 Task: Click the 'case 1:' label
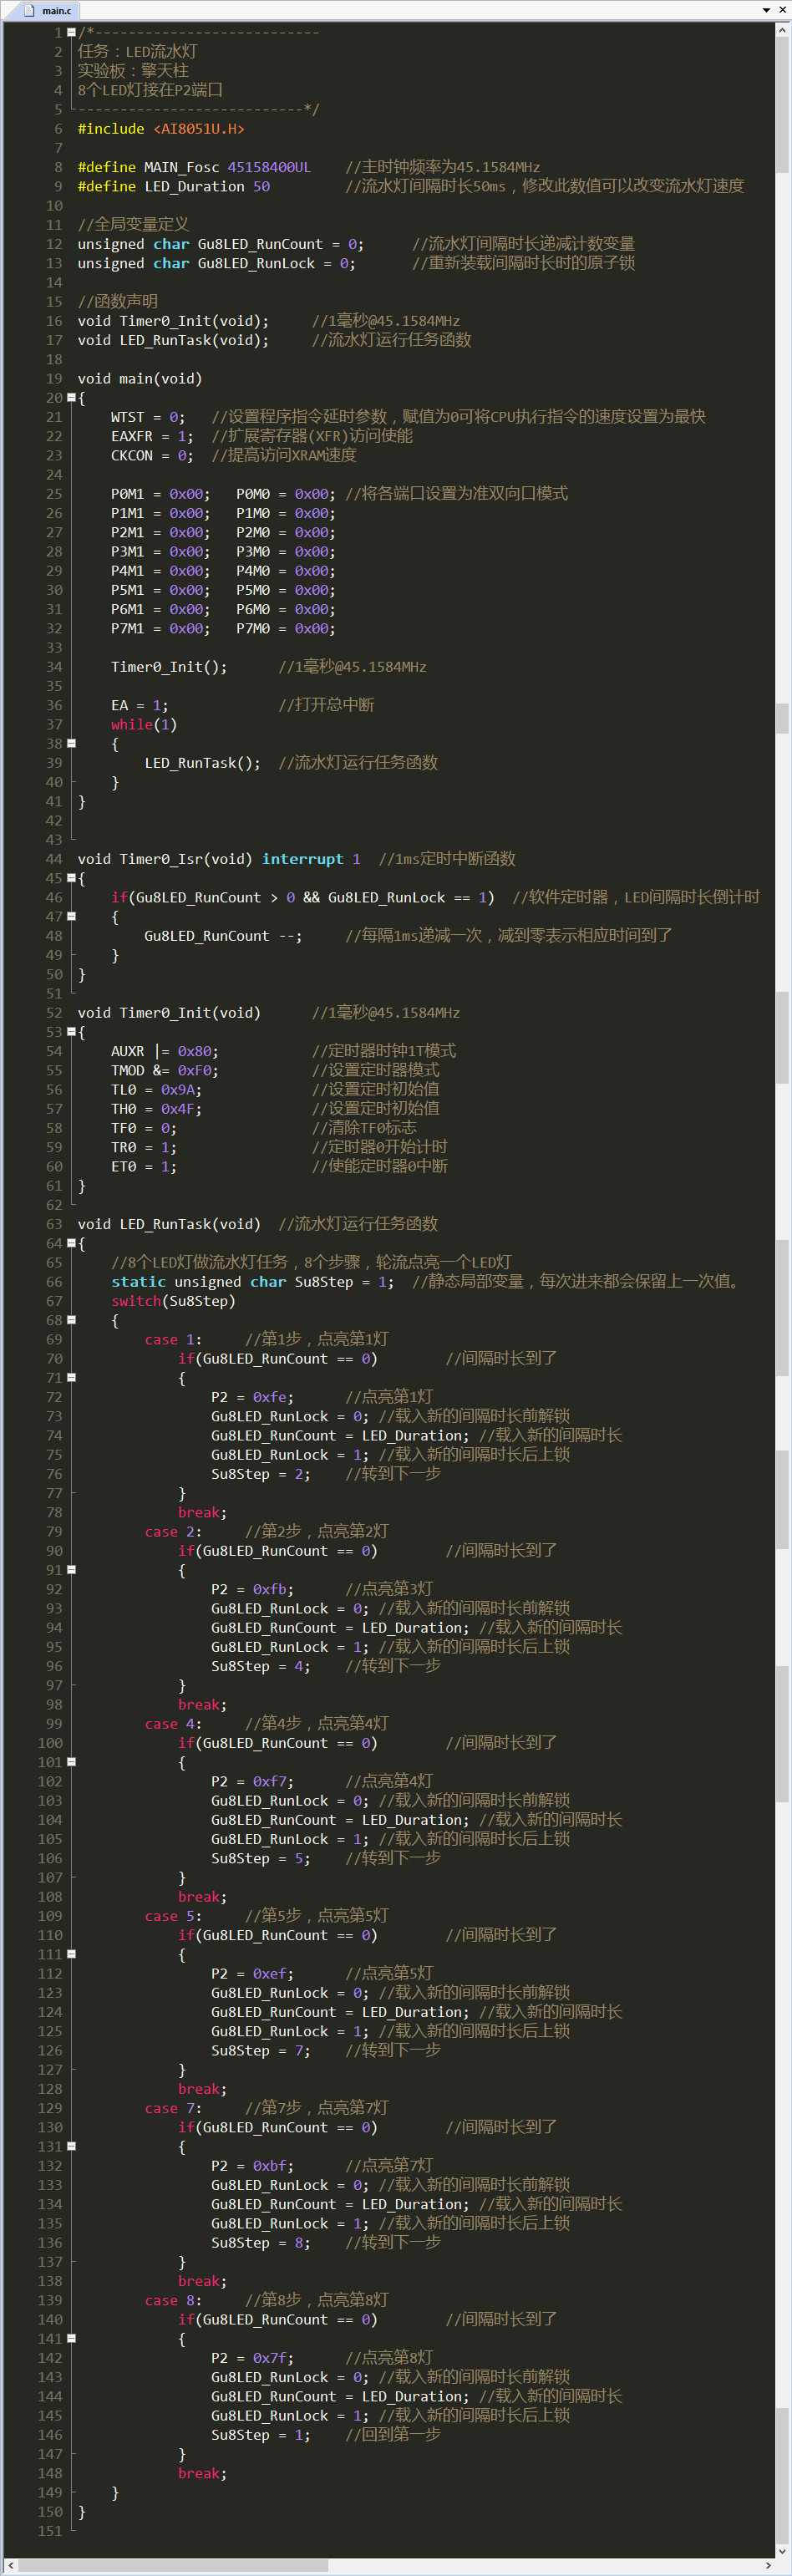coord(173,1339)
